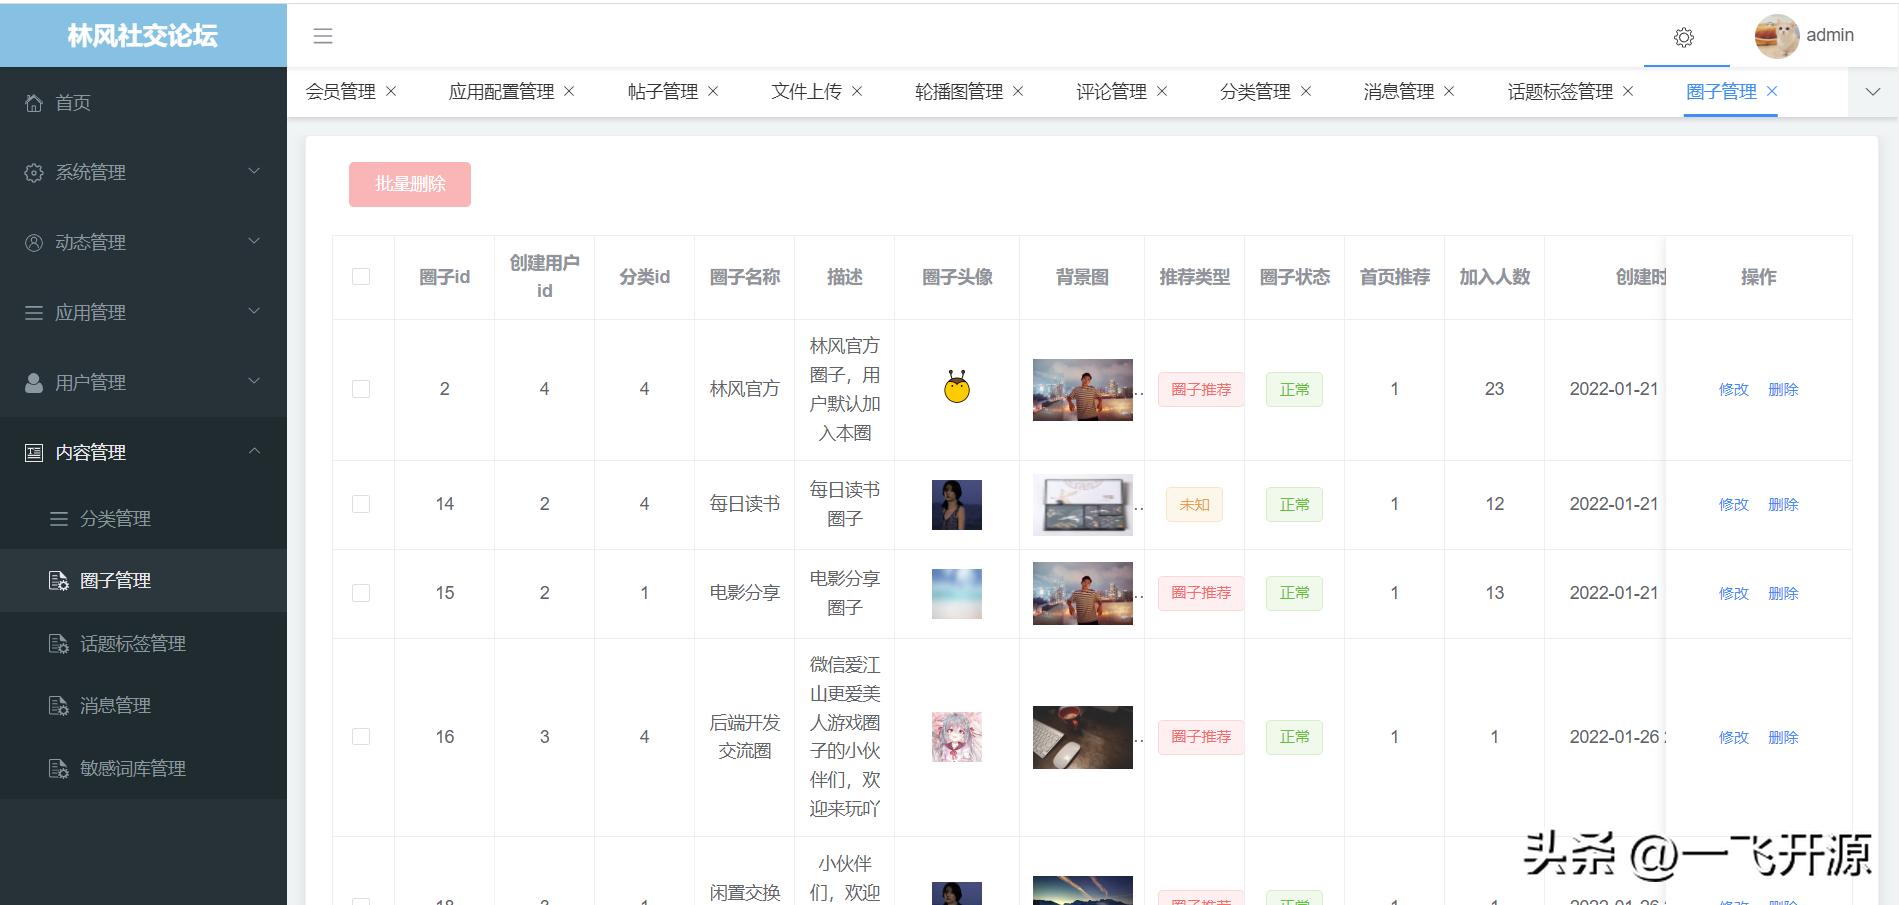Switch to the 帖子管理 tab
Viewport: 1899px width, 905px height.
[663, 91]
